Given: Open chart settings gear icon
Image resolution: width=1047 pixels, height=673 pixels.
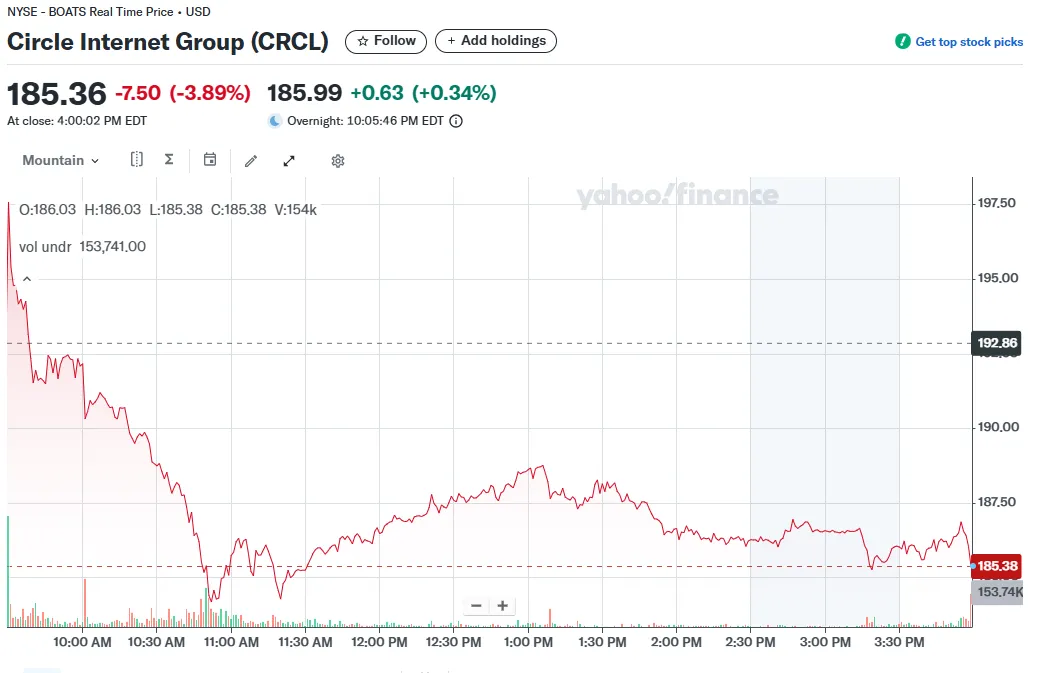Looking at the screenshot, I should coord(338,161).
